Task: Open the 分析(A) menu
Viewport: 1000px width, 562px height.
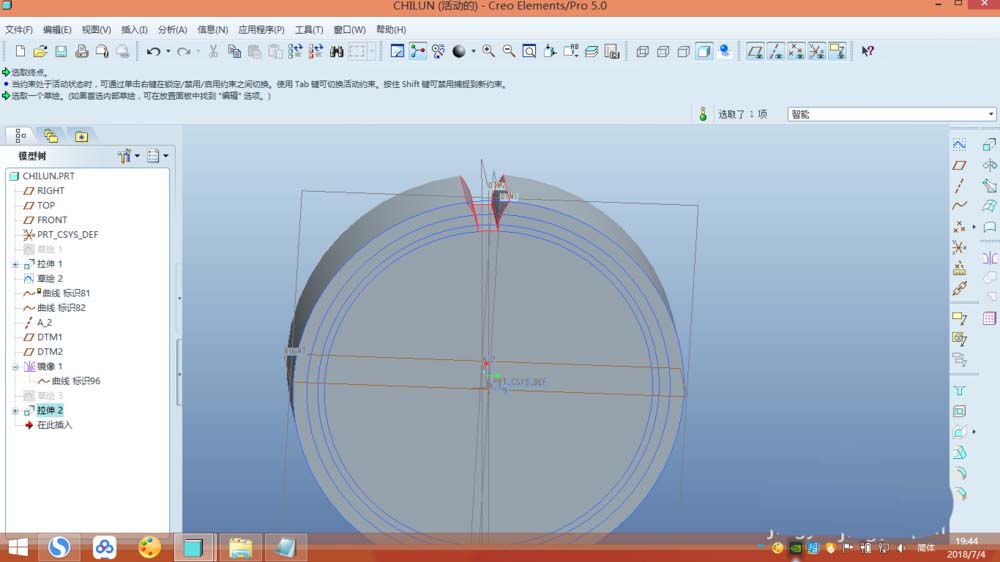Action: pyautogui.click(x=172, y=29)
